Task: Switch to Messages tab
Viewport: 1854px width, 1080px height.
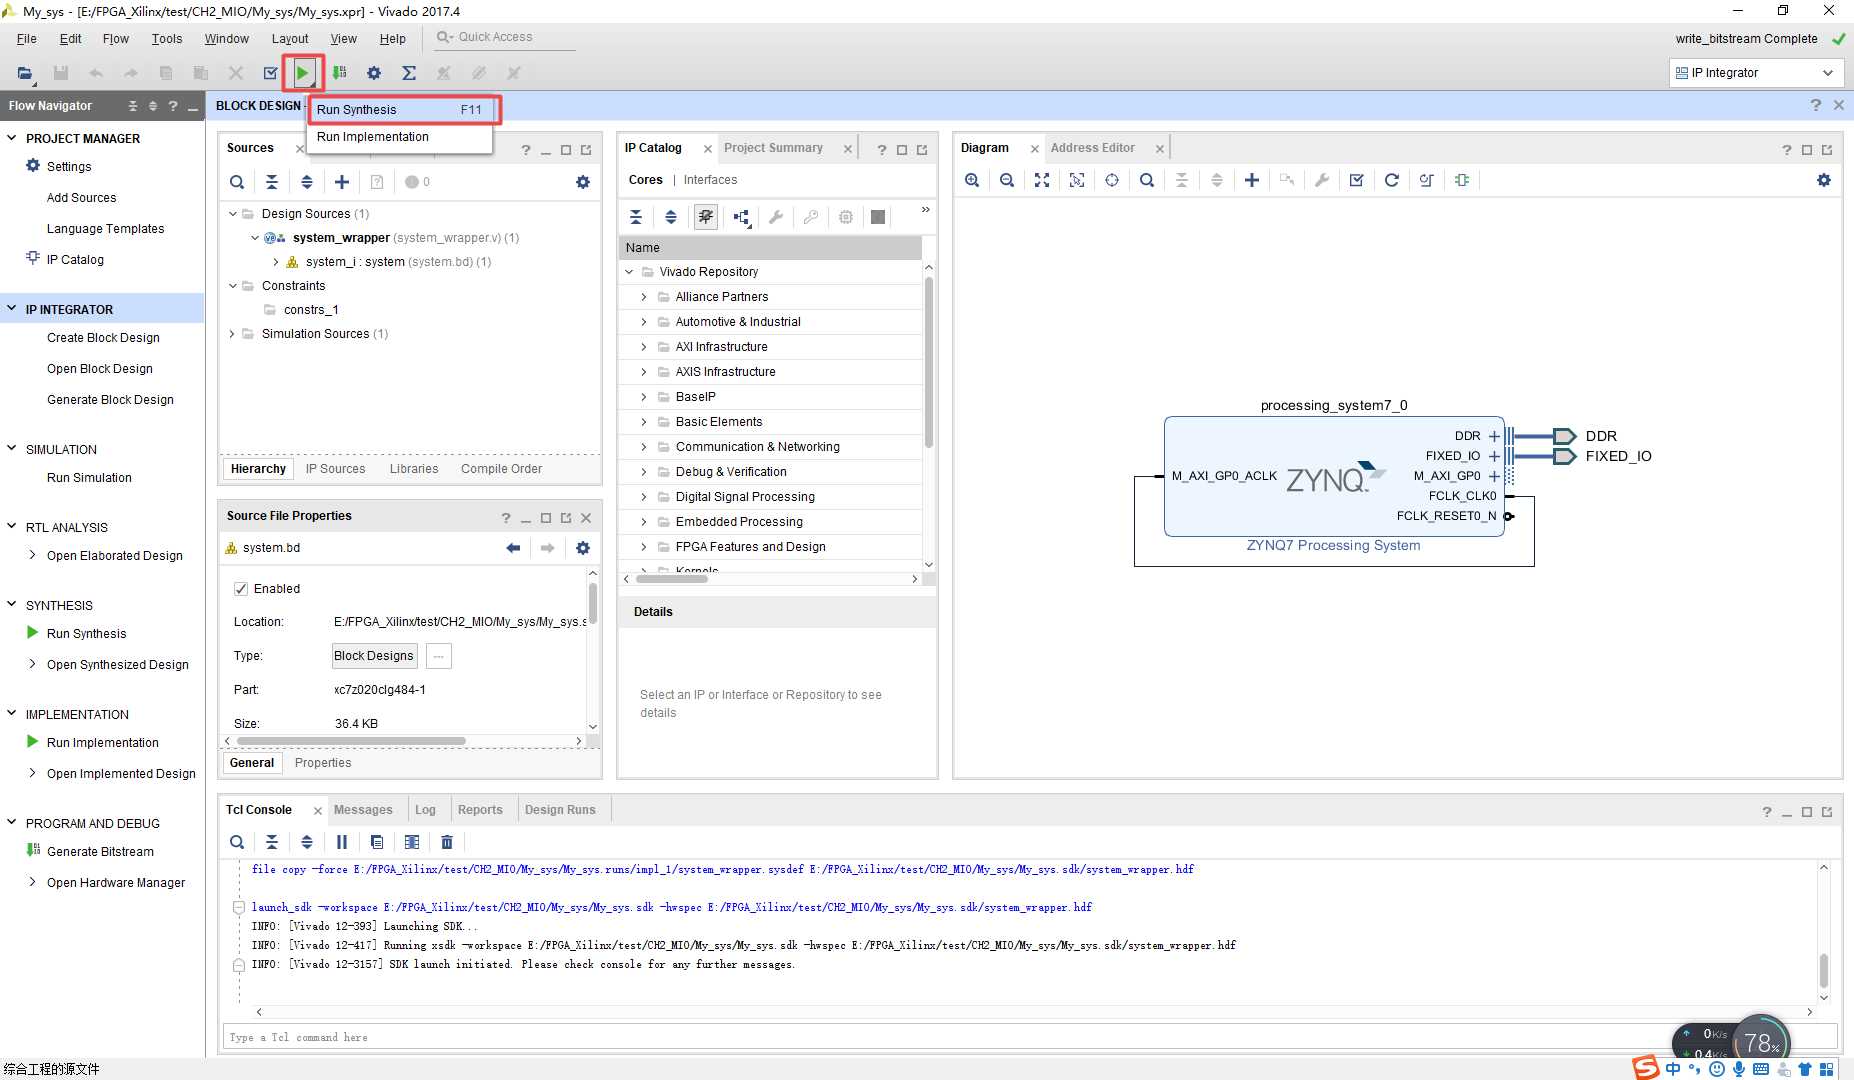Action: (x=363, y=810)
